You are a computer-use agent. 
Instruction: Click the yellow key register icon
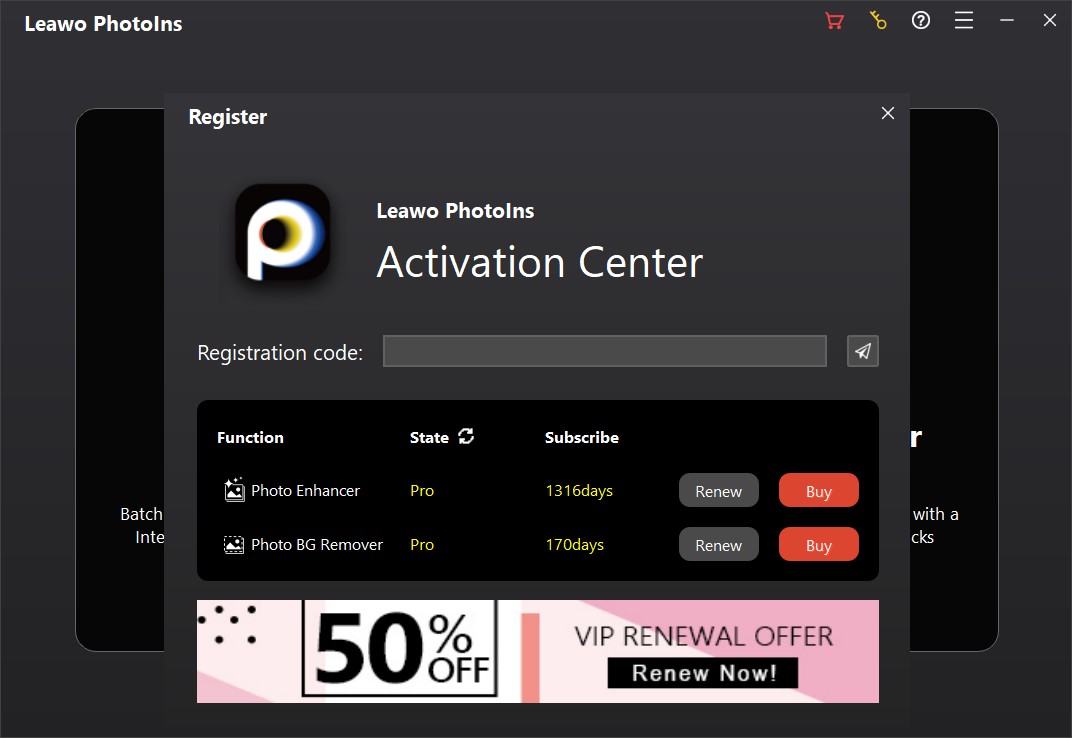click(x=878, y=21)
